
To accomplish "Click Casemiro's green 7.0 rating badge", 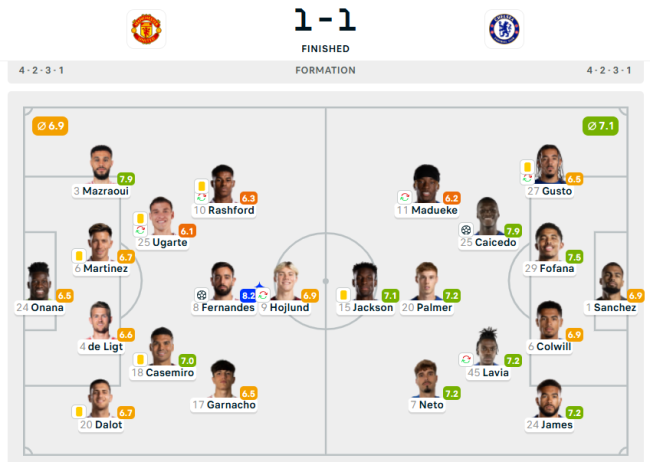I will coord(187,360).
